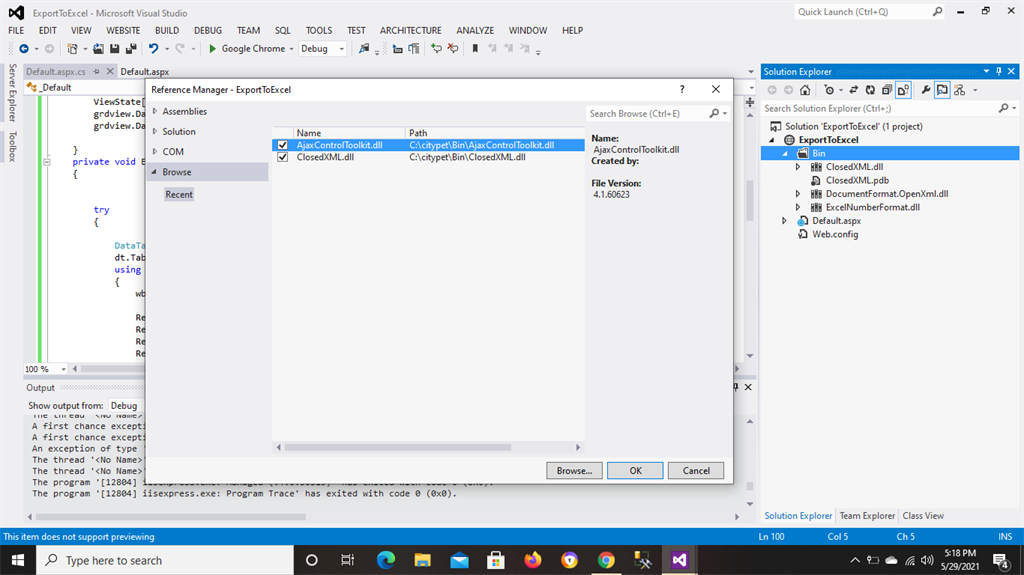Image resolution: width=1024 pixels, height=575 pixels.
Task: Click the Search Solution Explorer field
Action: pyautogui.click(x=880, y=108)
